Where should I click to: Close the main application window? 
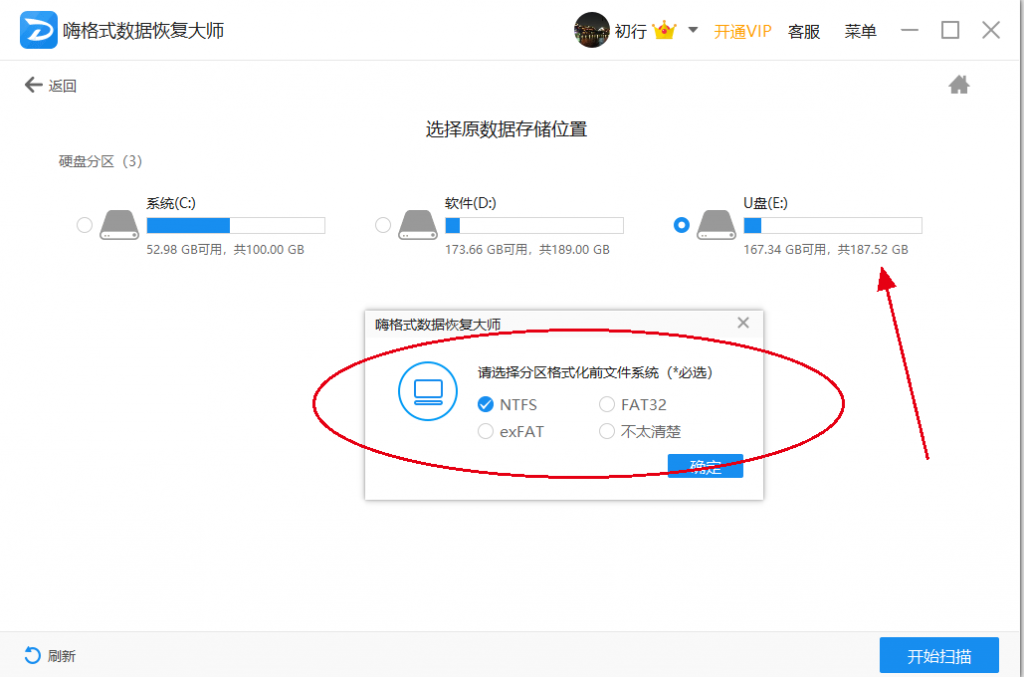tap(991, 30)
